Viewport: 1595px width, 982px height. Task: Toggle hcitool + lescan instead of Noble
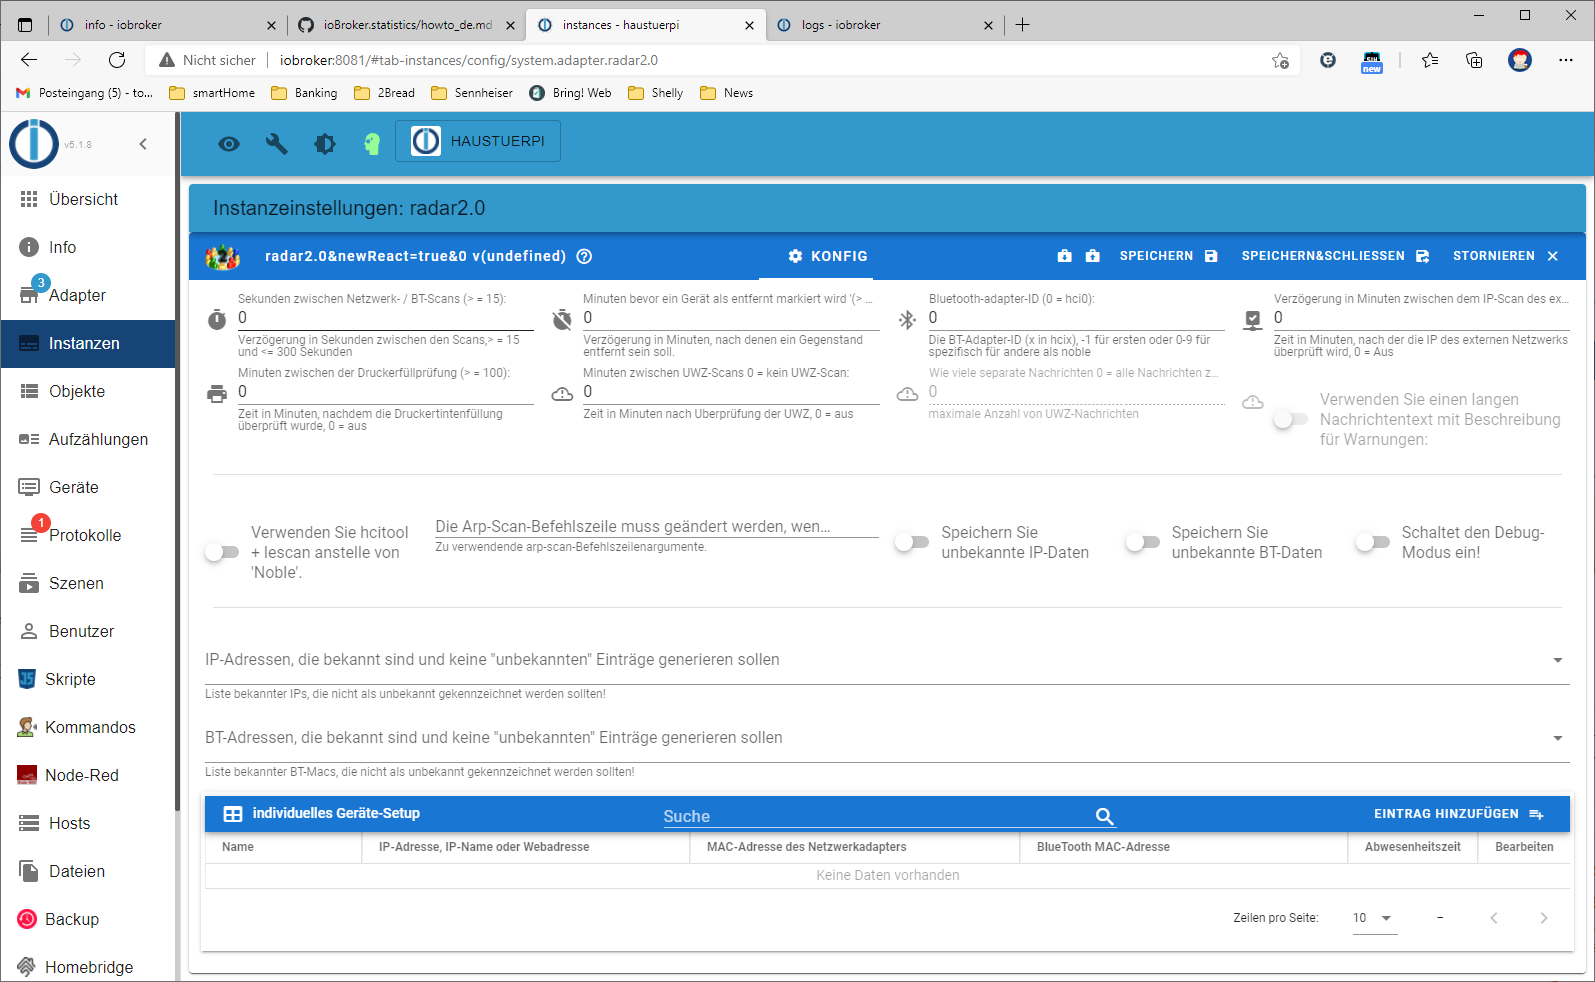pyautogui.click(x=222, y=552)
